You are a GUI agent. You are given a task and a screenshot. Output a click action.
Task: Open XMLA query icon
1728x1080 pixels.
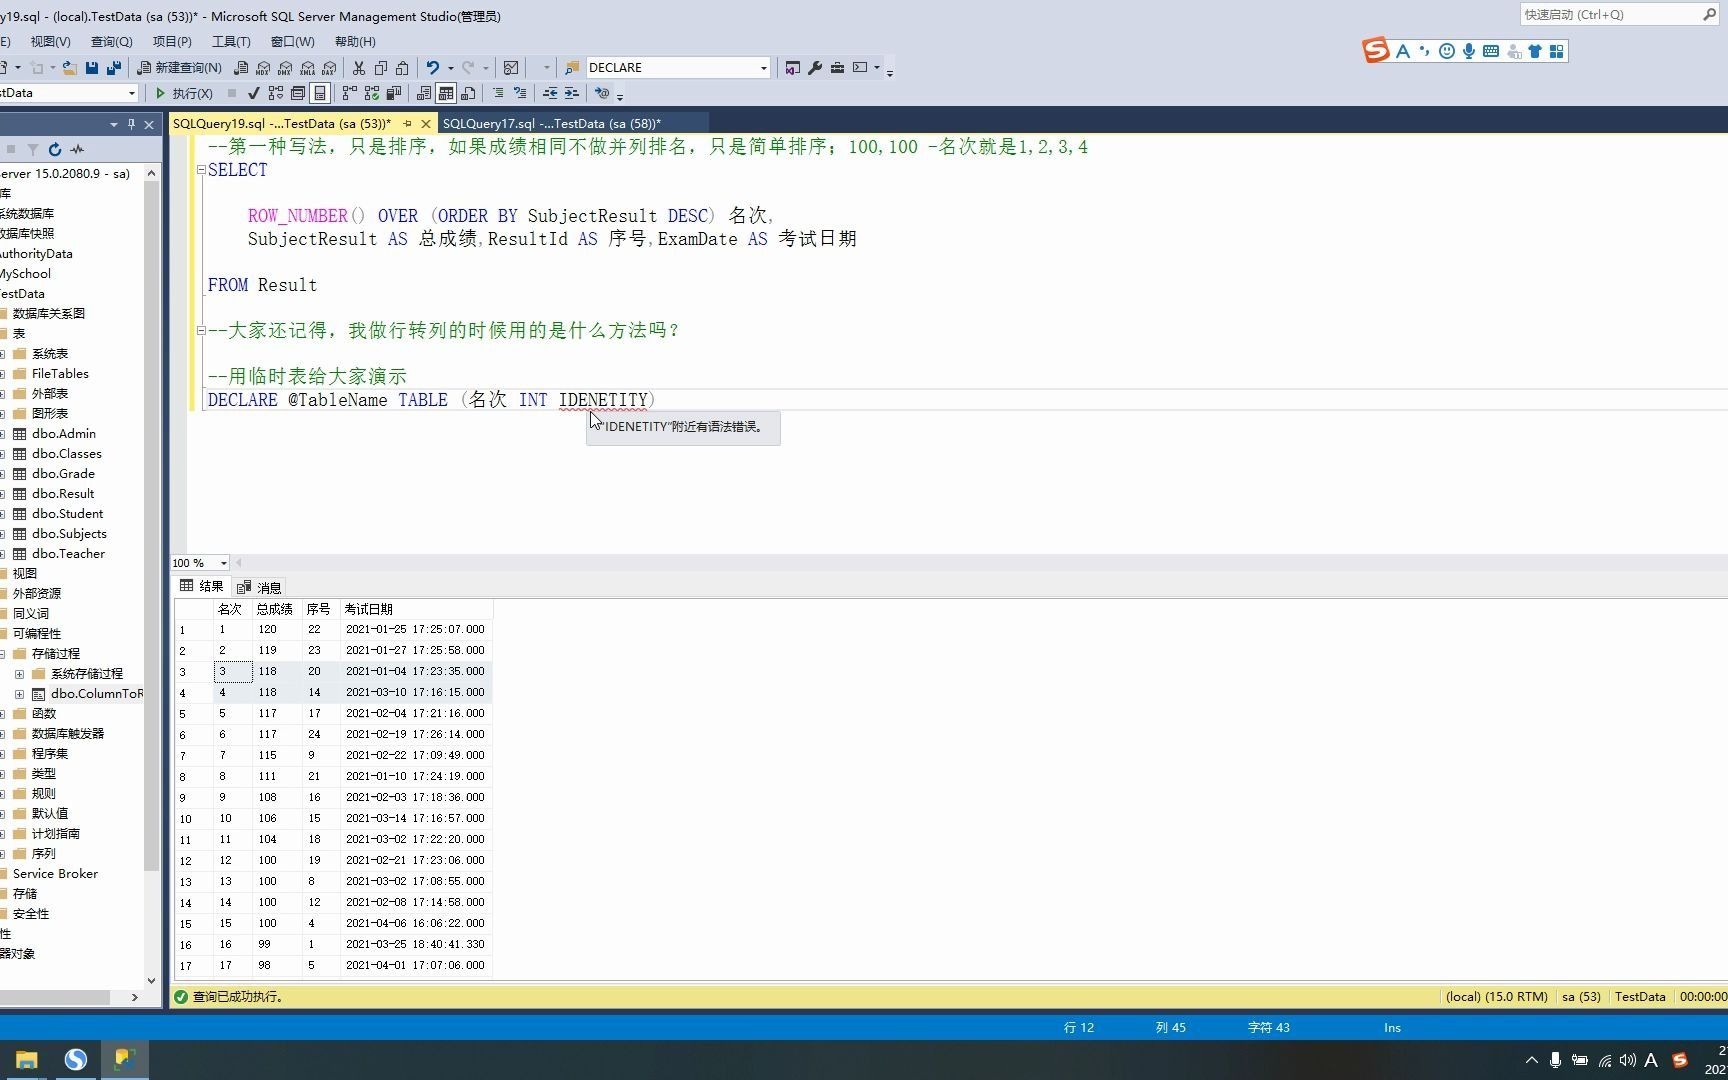307,68
